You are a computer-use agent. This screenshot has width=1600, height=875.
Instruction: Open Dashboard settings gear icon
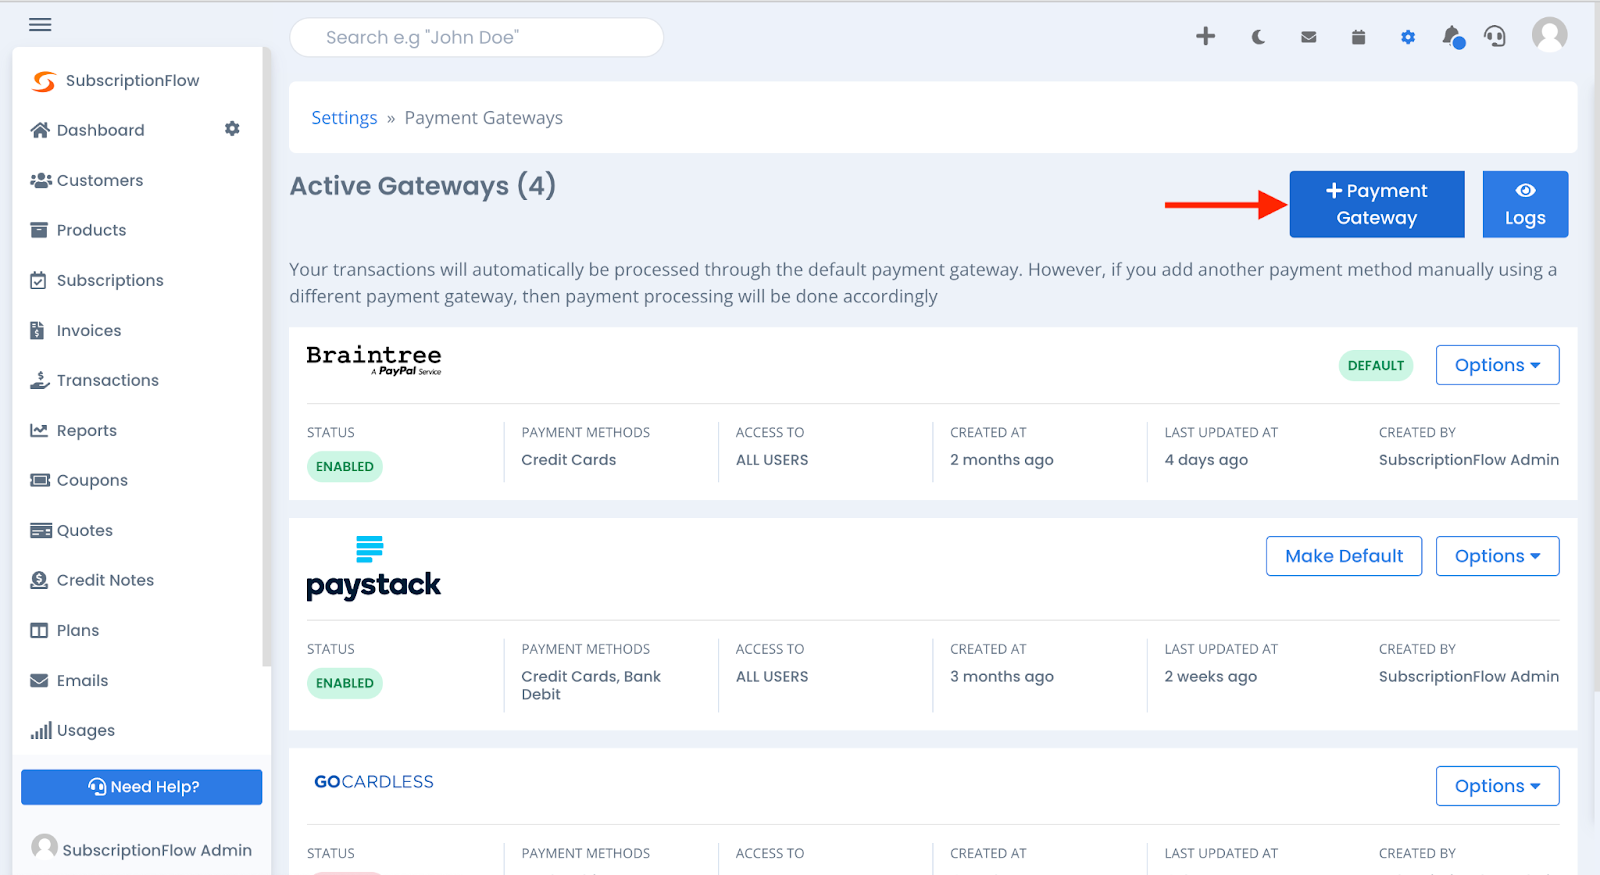coord(232,129)
